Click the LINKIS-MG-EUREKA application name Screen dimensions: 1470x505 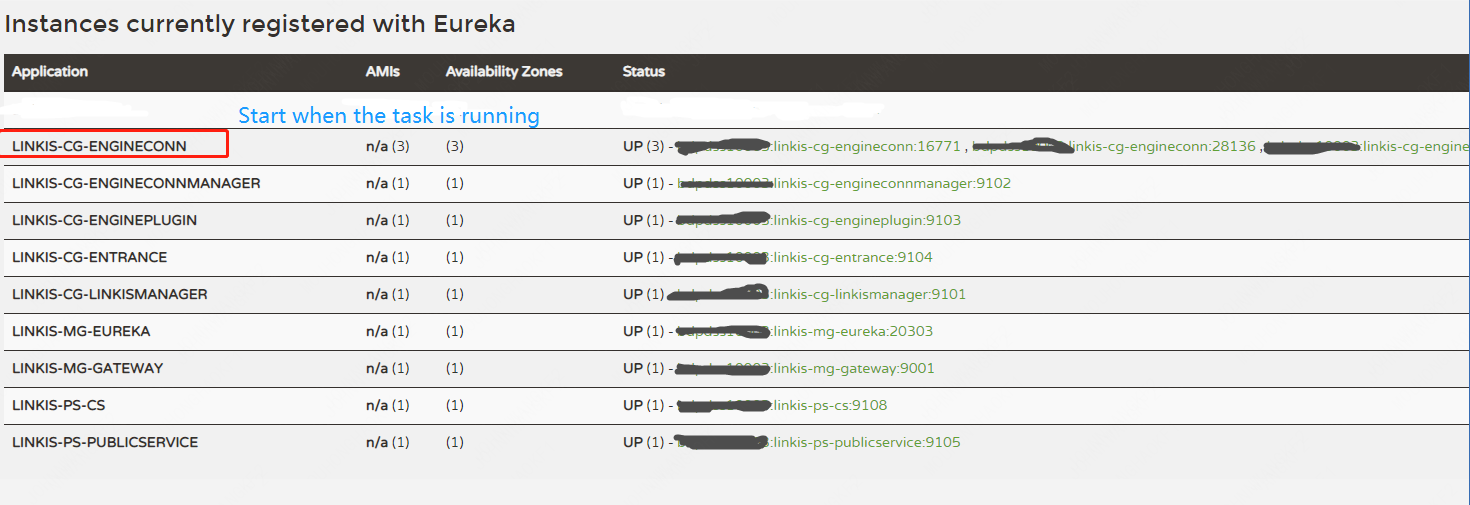[x=81, y=332]
